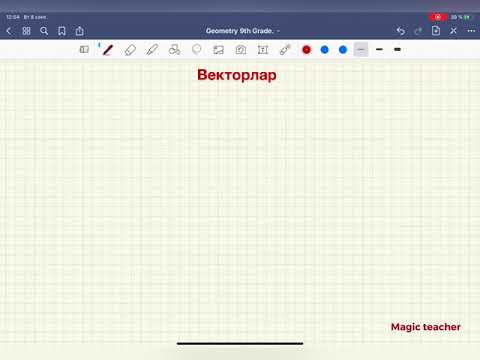Open the search tool
The image size is (480, 360).
coord(44,31)
